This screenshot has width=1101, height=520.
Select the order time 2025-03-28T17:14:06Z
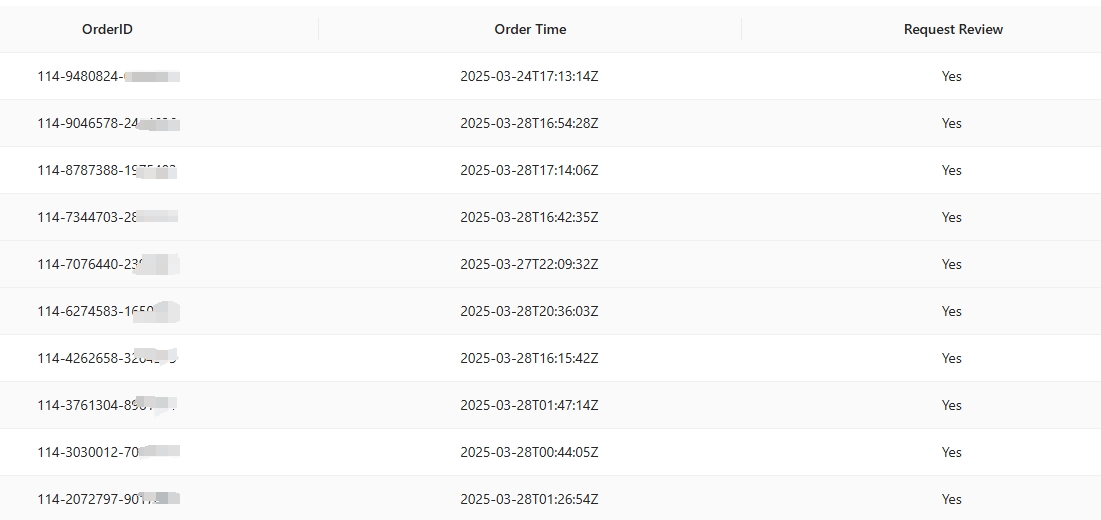[529, 171]
